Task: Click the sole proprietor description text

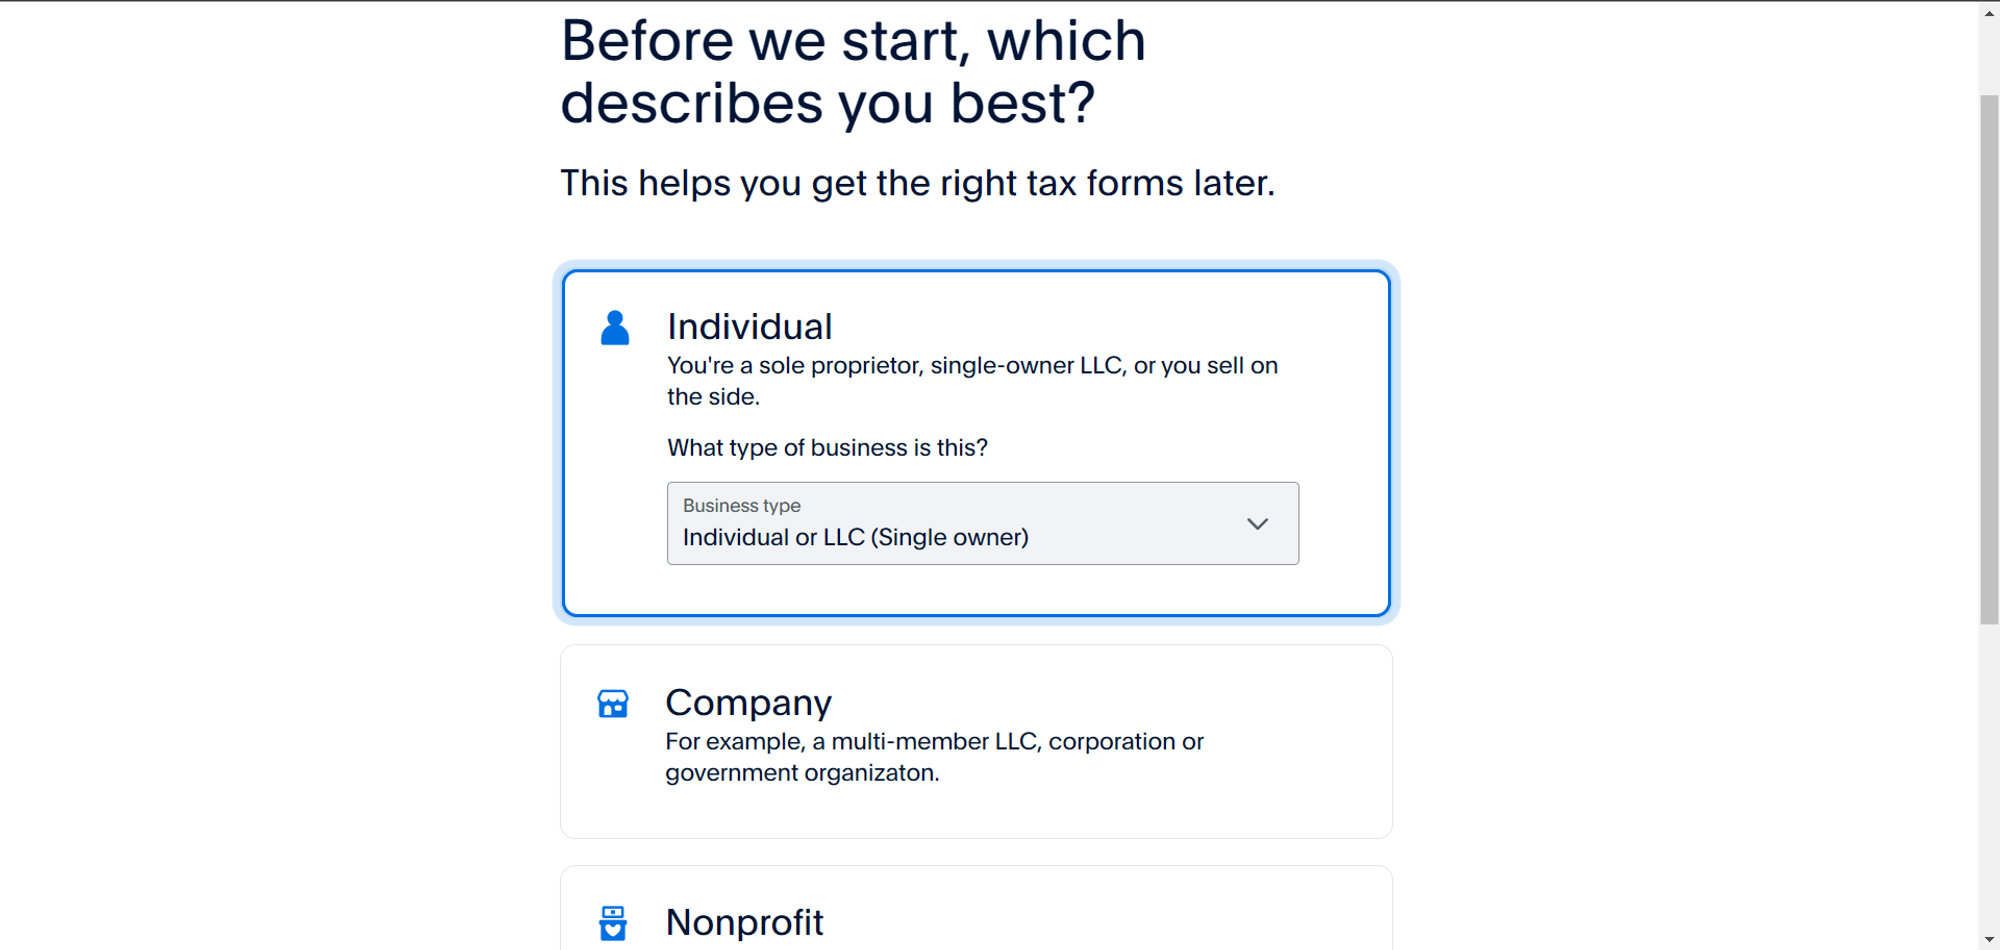Action: [971, 380]
